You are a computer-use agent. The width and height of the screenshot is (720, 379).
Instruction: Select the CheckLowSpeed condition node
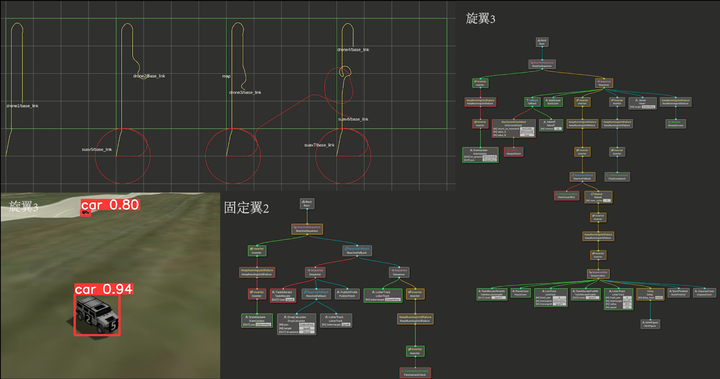[617, 176]
